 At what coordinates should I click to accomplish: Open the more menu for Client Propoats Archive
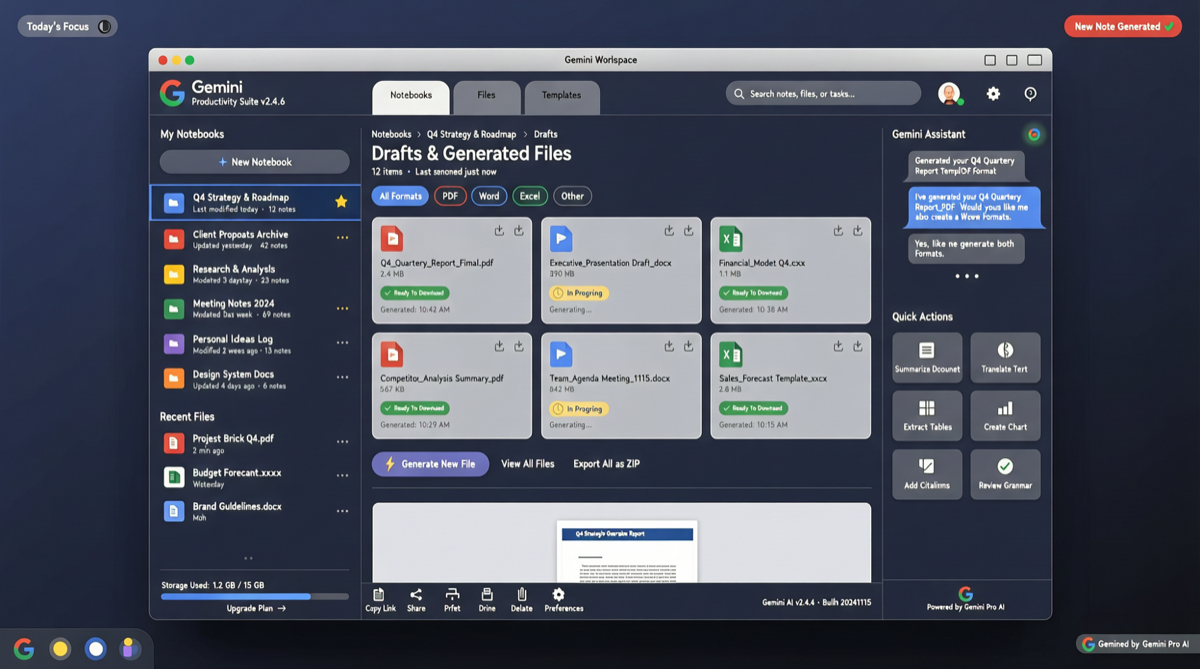click(342, 238)
